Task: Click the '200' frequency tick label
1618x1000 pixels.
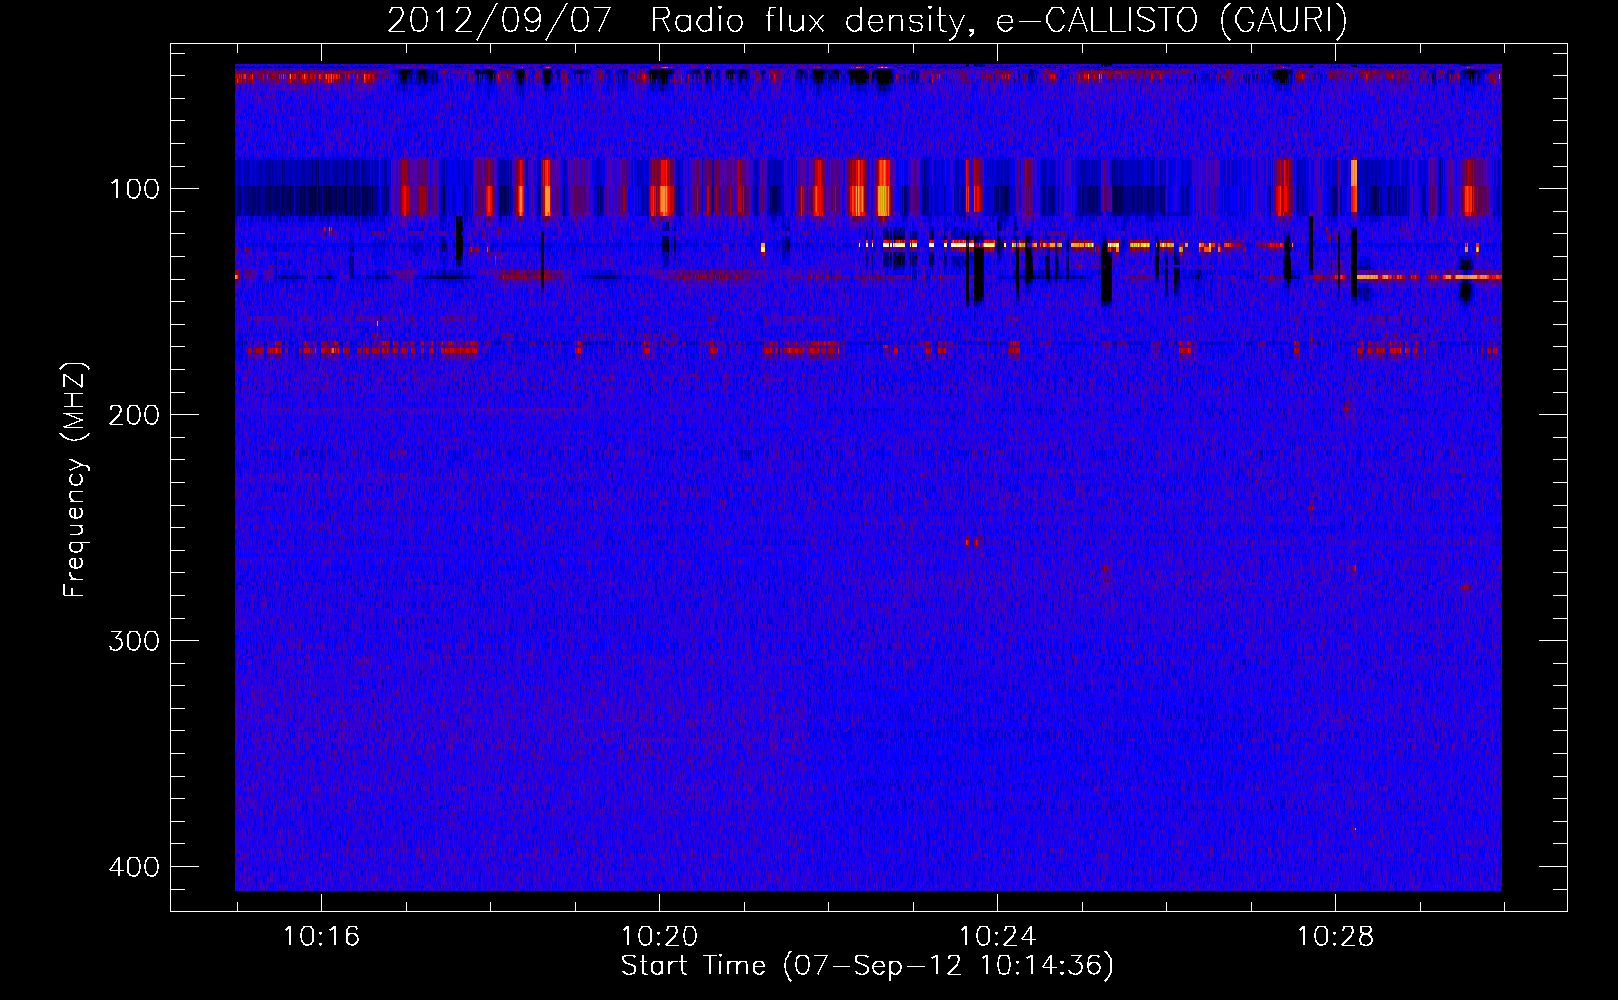Action: tap(134, 415)
